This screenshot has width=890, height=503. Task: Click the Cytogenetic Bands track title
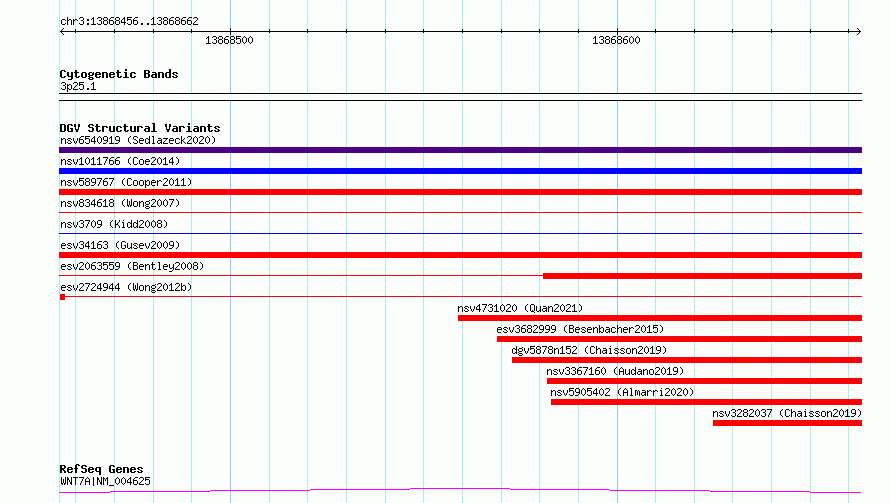(119, 74)
